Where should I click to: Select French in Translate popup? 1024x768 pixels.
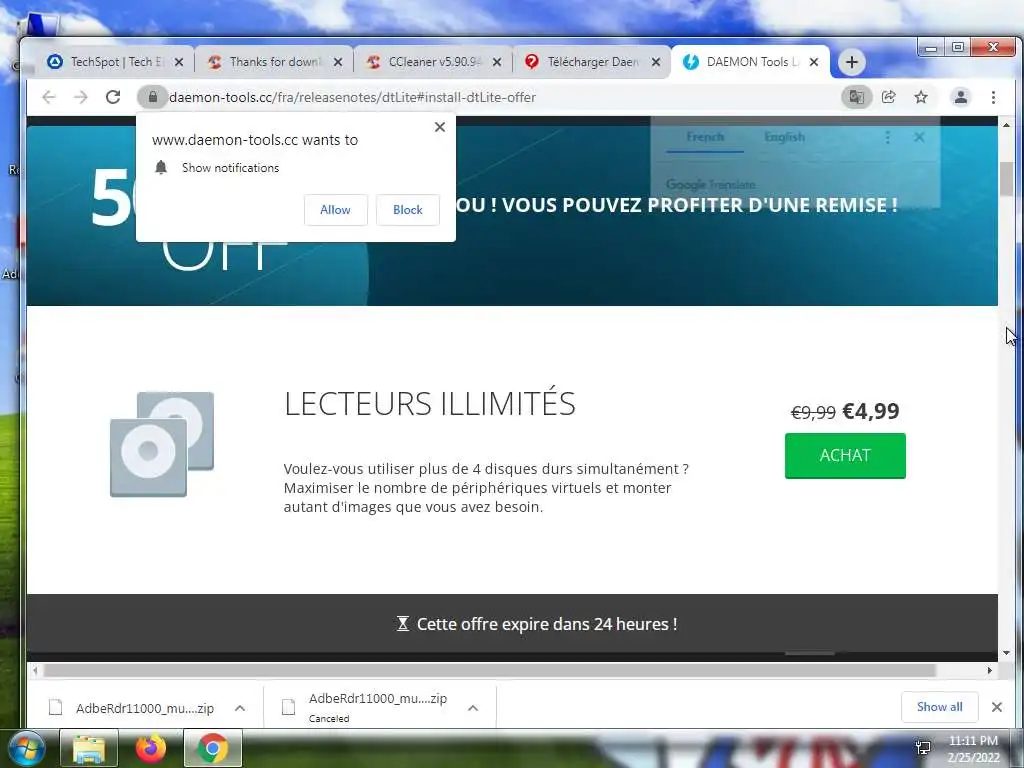tap(705, 137)
